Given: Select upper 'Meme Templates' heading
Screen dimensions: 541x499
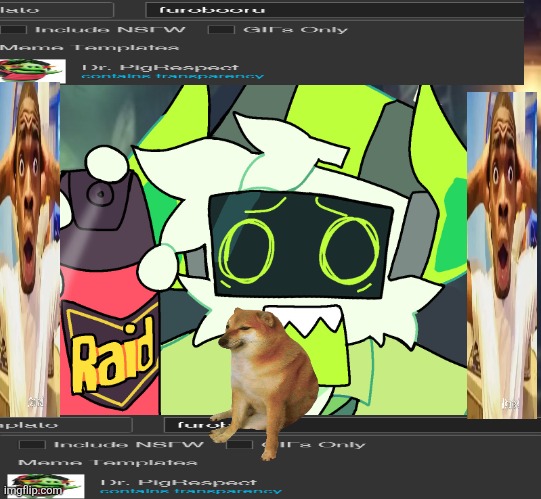Looking at the screenshot, I should (89, 48).
